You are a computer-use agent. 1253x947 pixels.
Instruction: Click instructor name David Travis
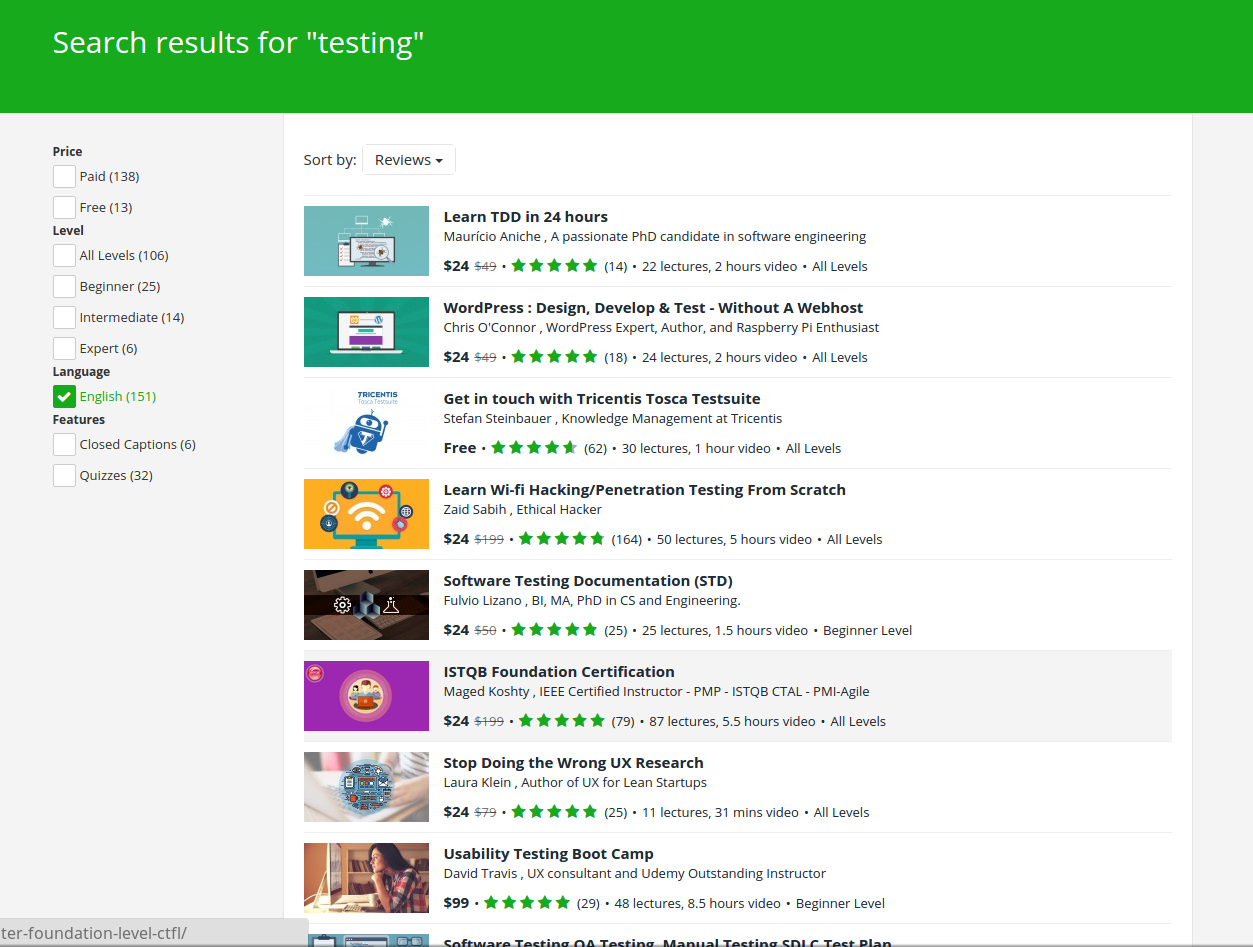coord(481,874)
